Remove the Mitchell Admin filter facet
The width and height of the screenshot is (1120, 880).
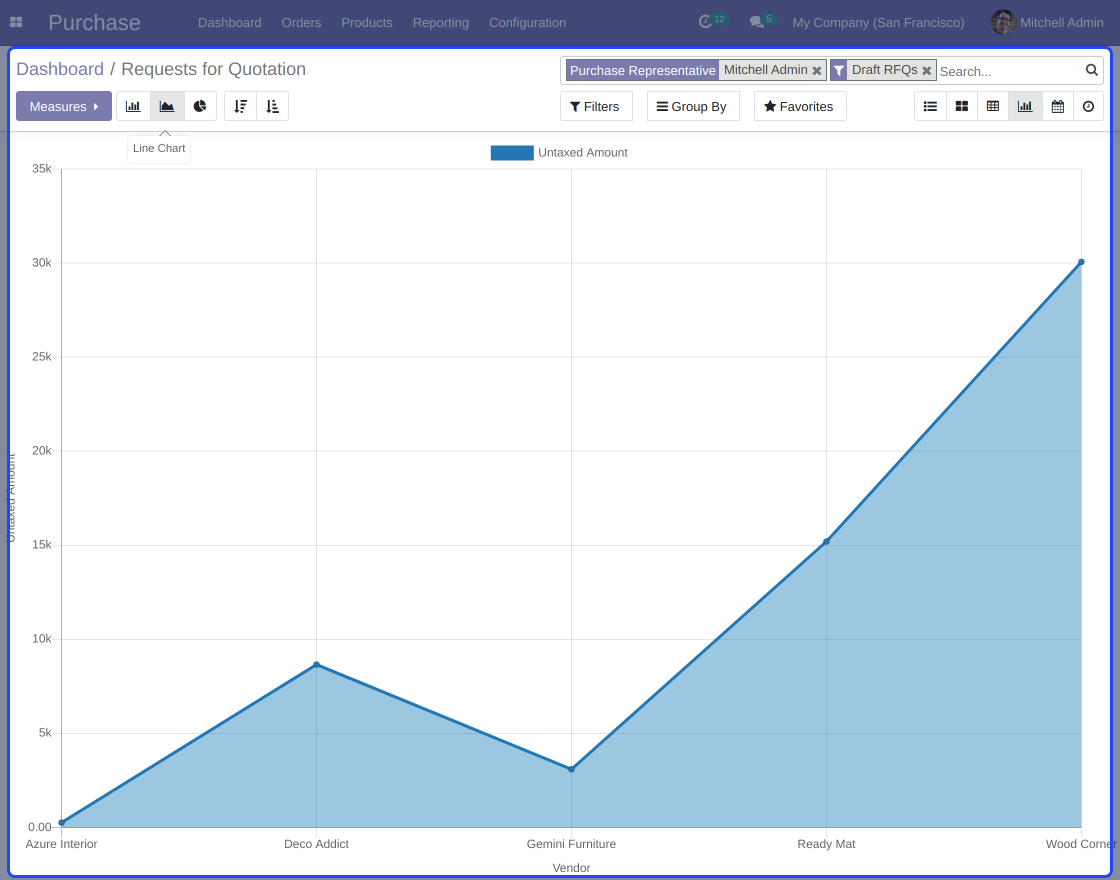(x=816, y=71)
